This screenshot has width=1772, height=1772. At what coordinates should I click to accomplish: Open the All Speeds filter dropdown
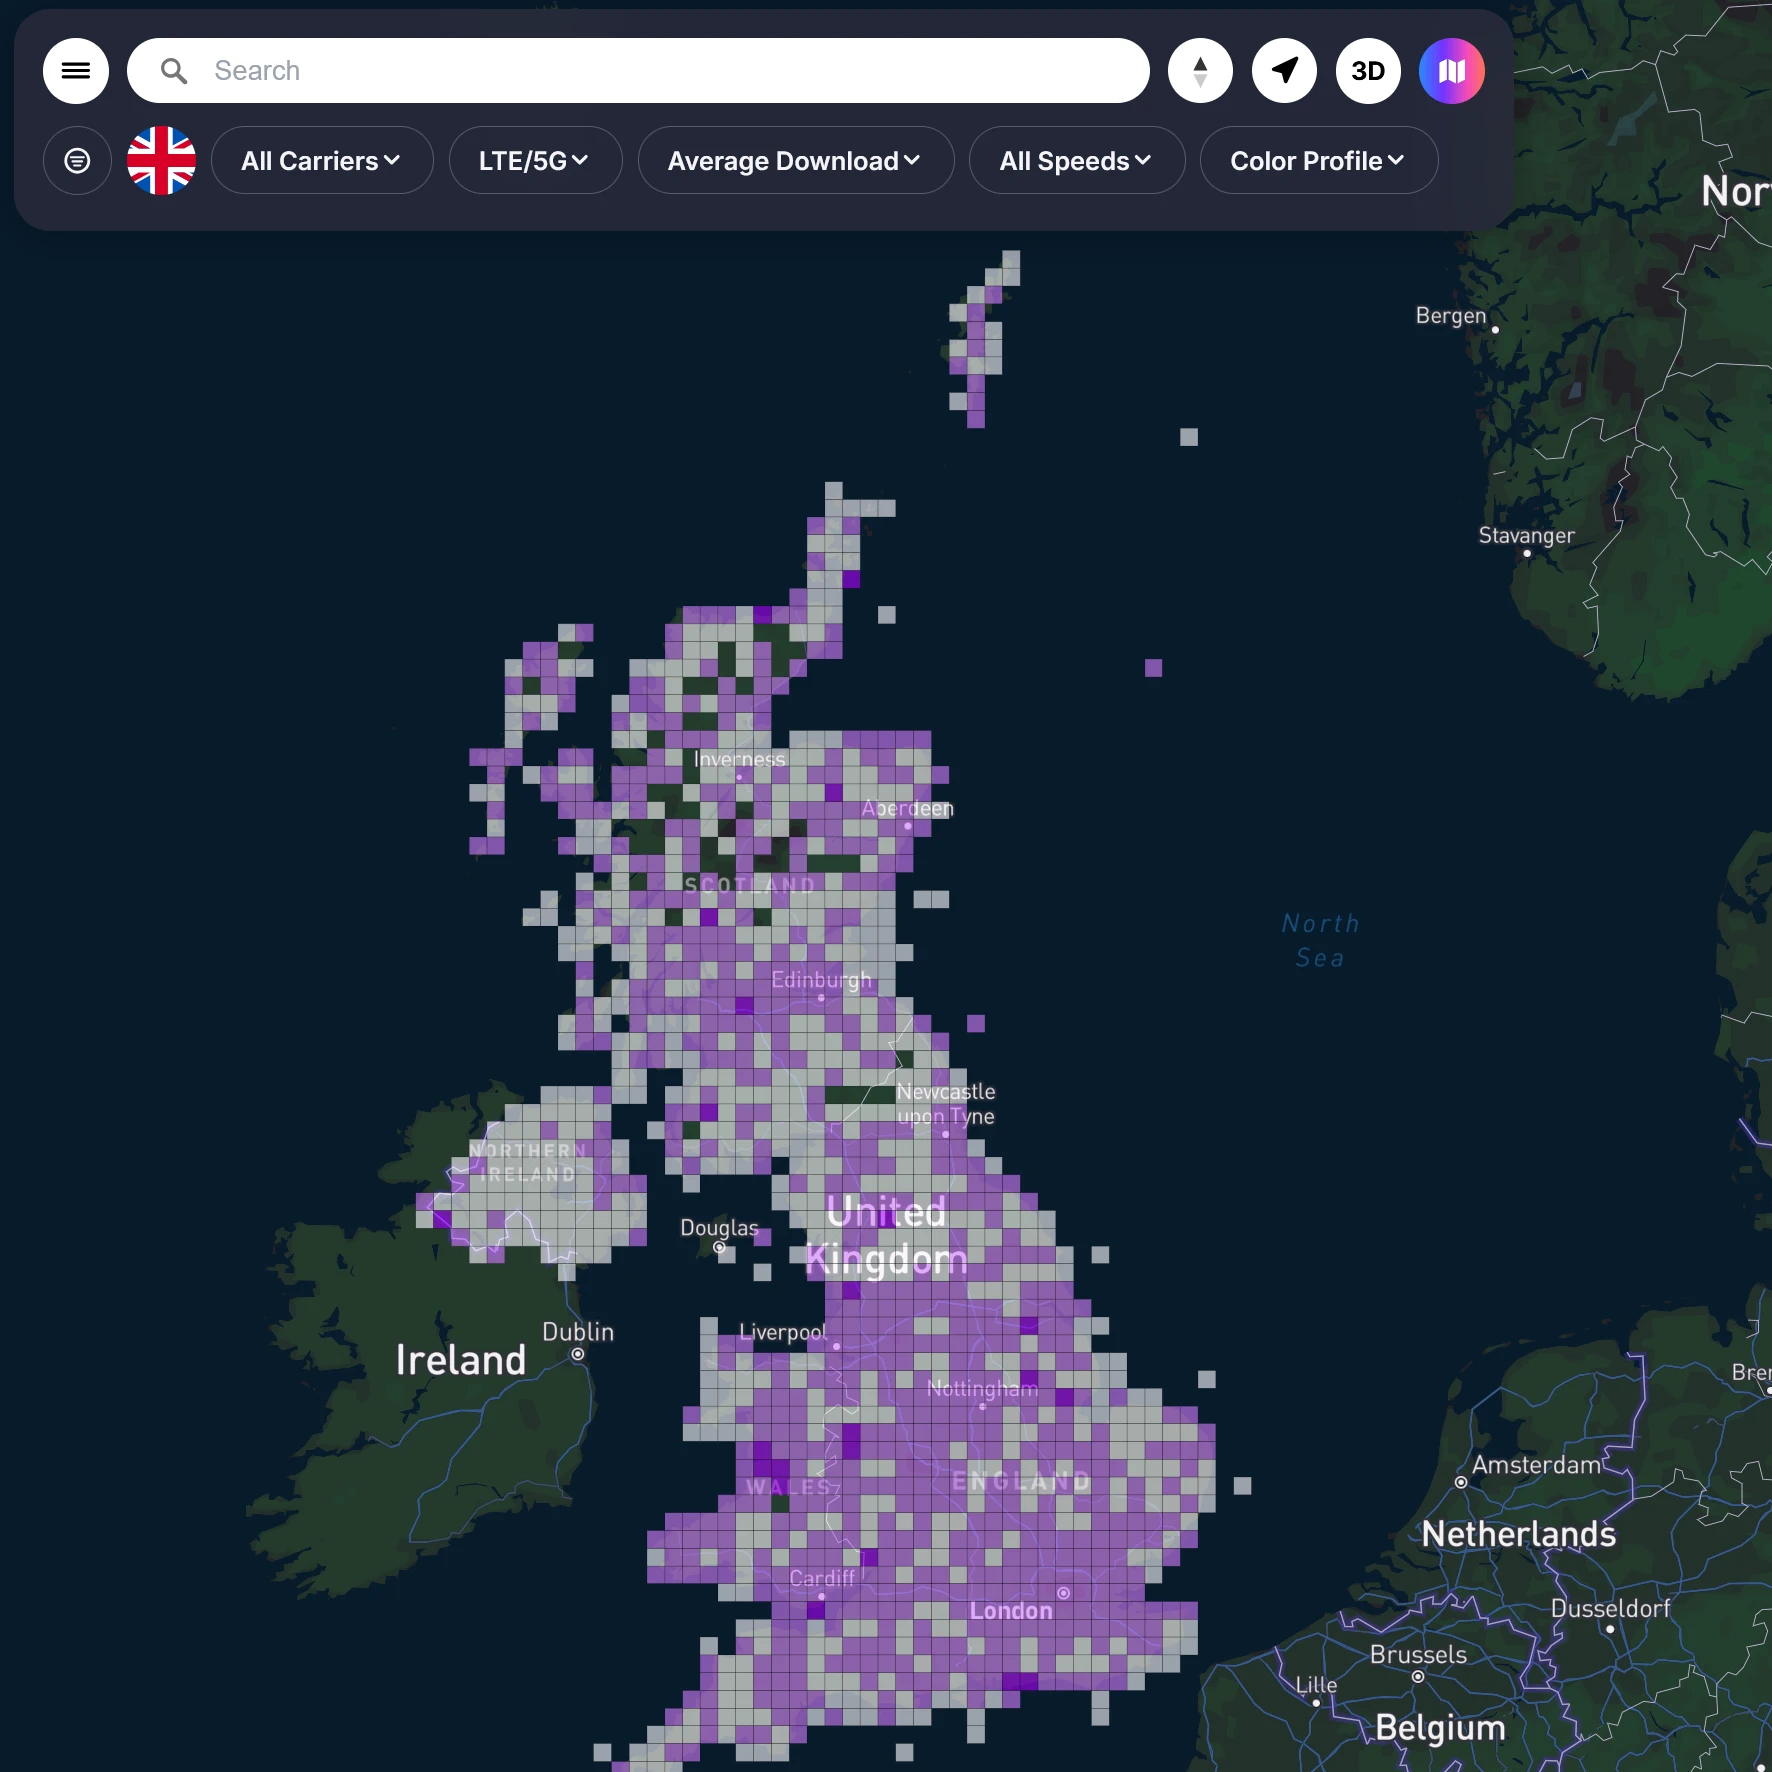(1076, 161)
